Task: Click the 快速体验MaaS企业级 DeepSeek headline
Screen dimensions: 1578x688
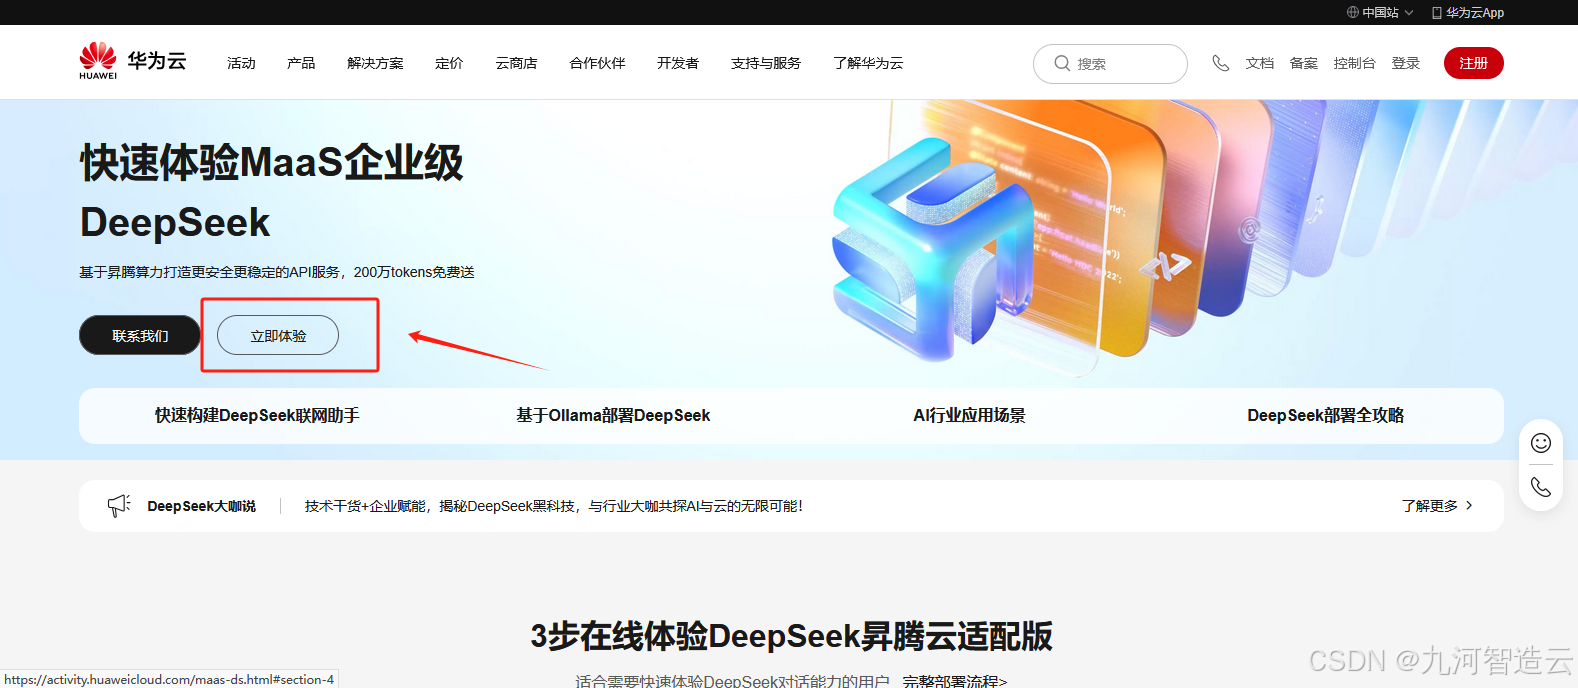Action: 271,192
